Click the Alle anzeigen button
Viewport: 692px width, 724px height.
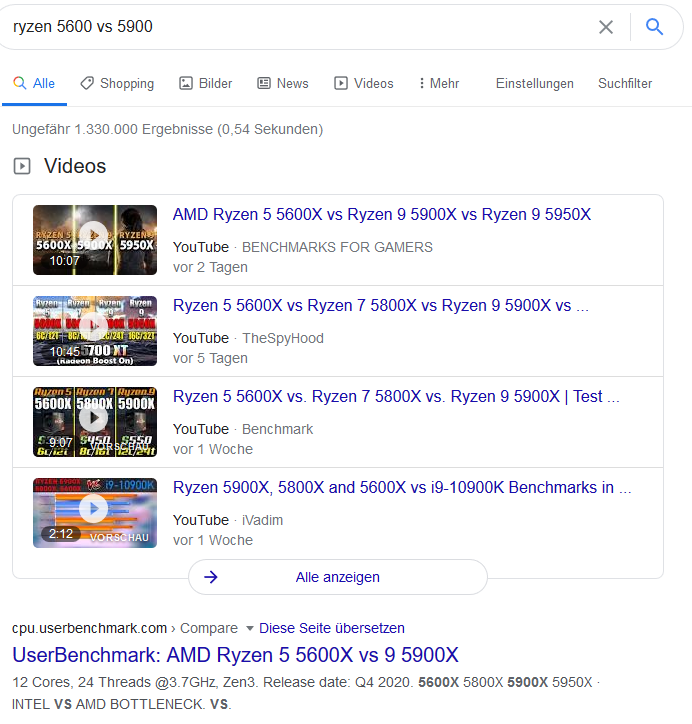coord(338,577)
